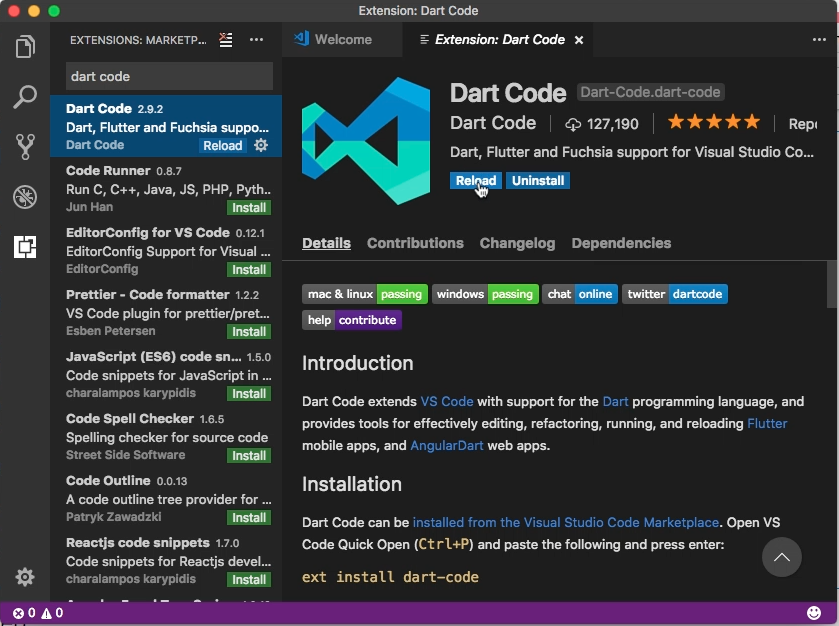This screenshot has height=626, width=839.
Task: Switch to the Welcome tab
Action: pos(342,40)
